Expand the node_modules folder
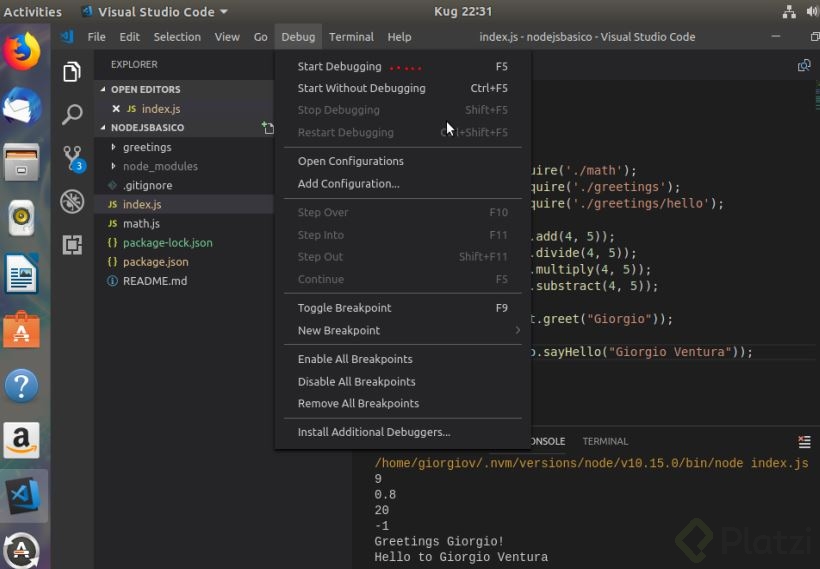Viewport: 820px width, 569px height. [160, 166]
